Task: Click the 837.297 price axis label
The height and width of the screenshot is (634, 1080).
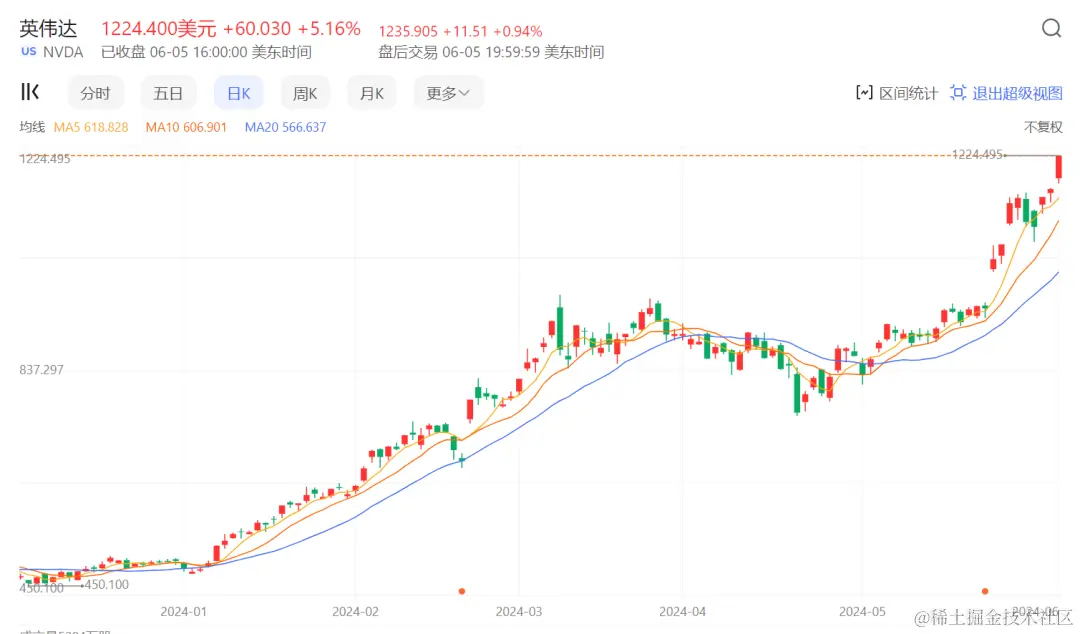Action: coord(41,370)
